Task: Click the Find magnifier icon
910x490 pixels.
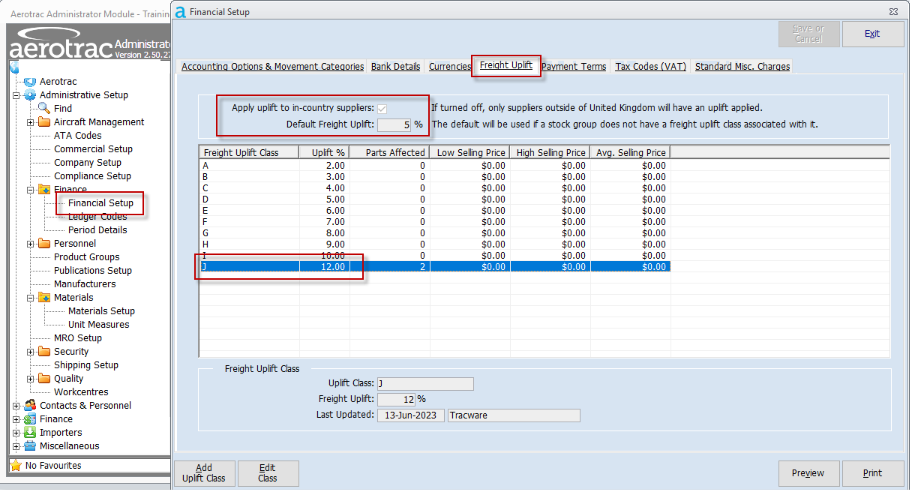Action: coord(44,108)
